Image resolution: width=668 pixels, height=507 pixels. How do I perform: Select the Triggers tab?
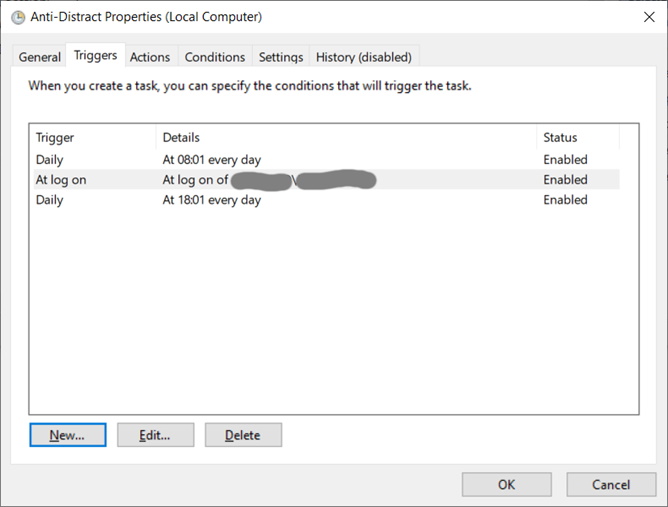pyautogui.click(x=95, y=56)
